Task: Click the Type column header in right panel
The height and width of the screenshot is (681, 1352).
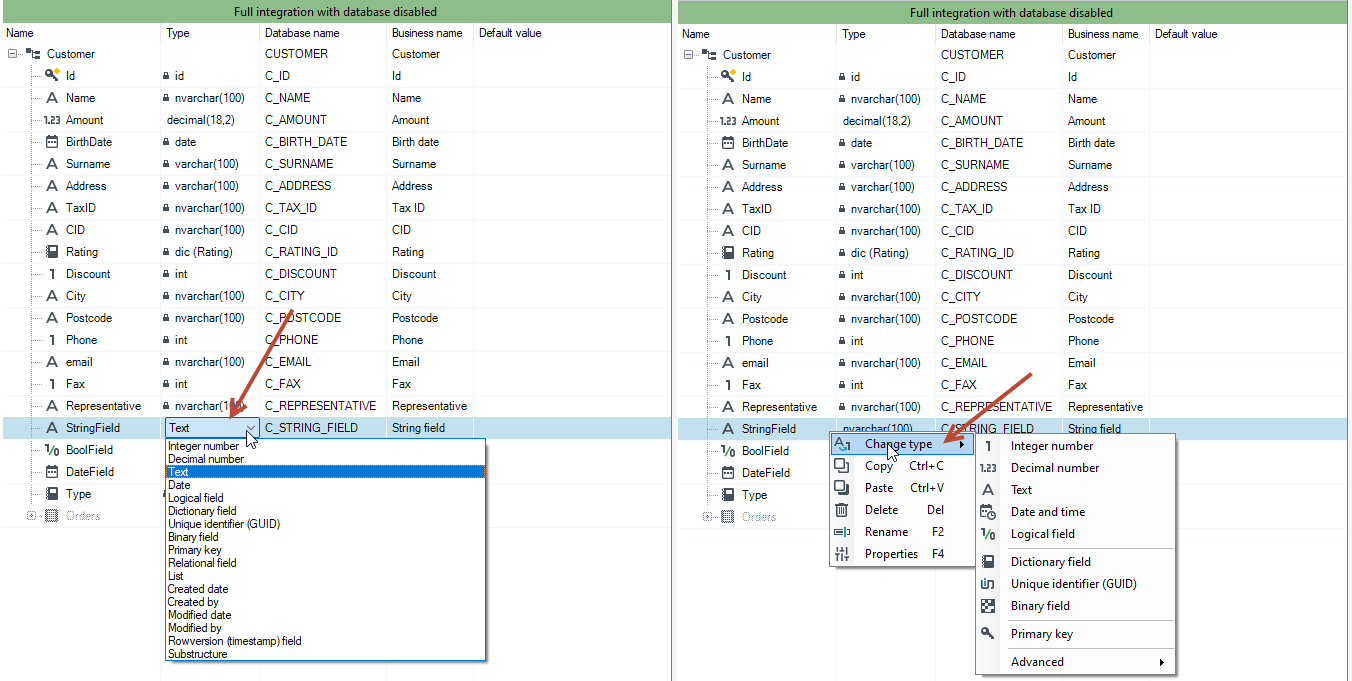Action: (x=885, y=34)
